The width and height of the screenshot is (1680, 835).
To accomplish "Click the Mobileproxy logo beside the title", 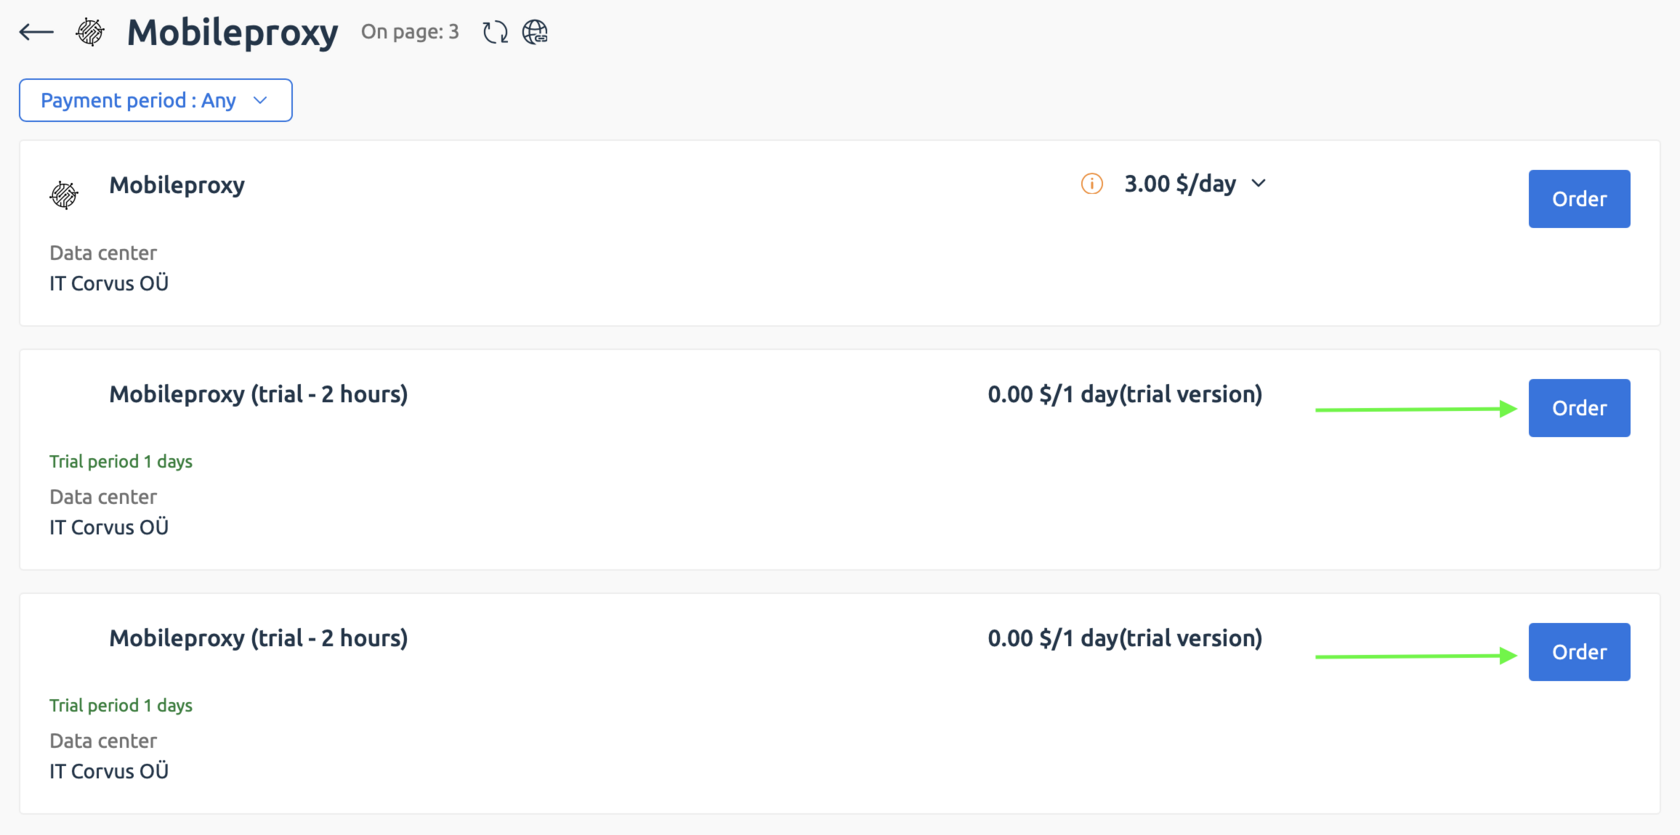I will (90, 31).
